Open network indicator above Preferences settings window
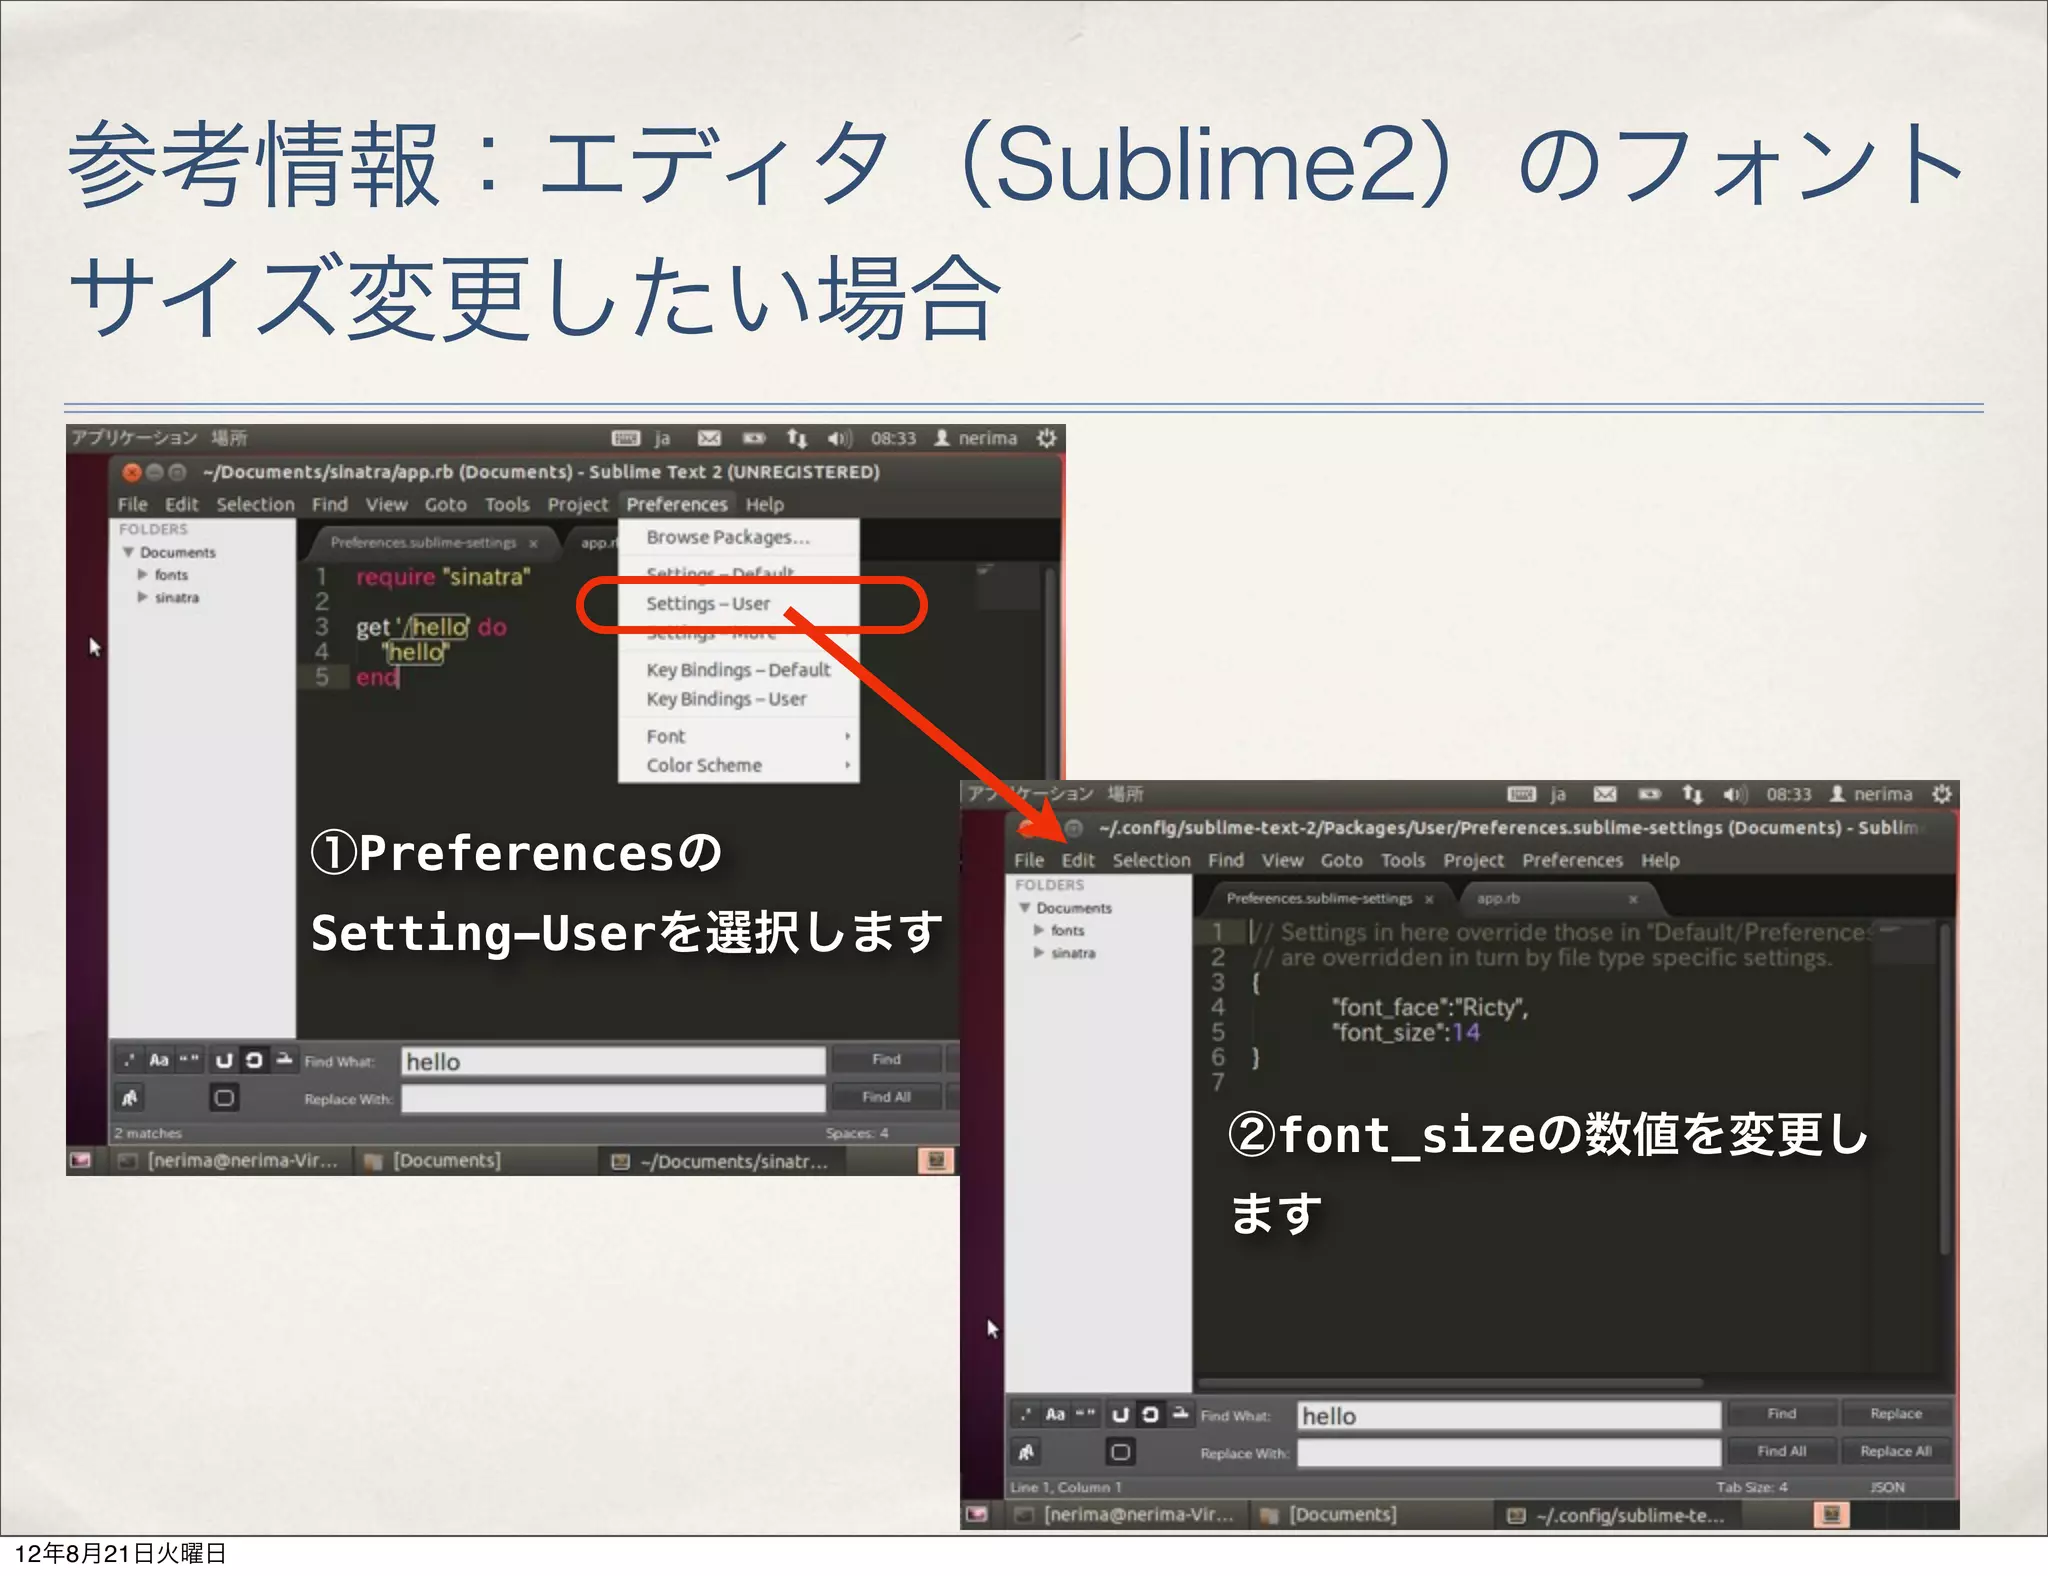Viewport: 2048px width, 1576px height. pos(1692,794)
